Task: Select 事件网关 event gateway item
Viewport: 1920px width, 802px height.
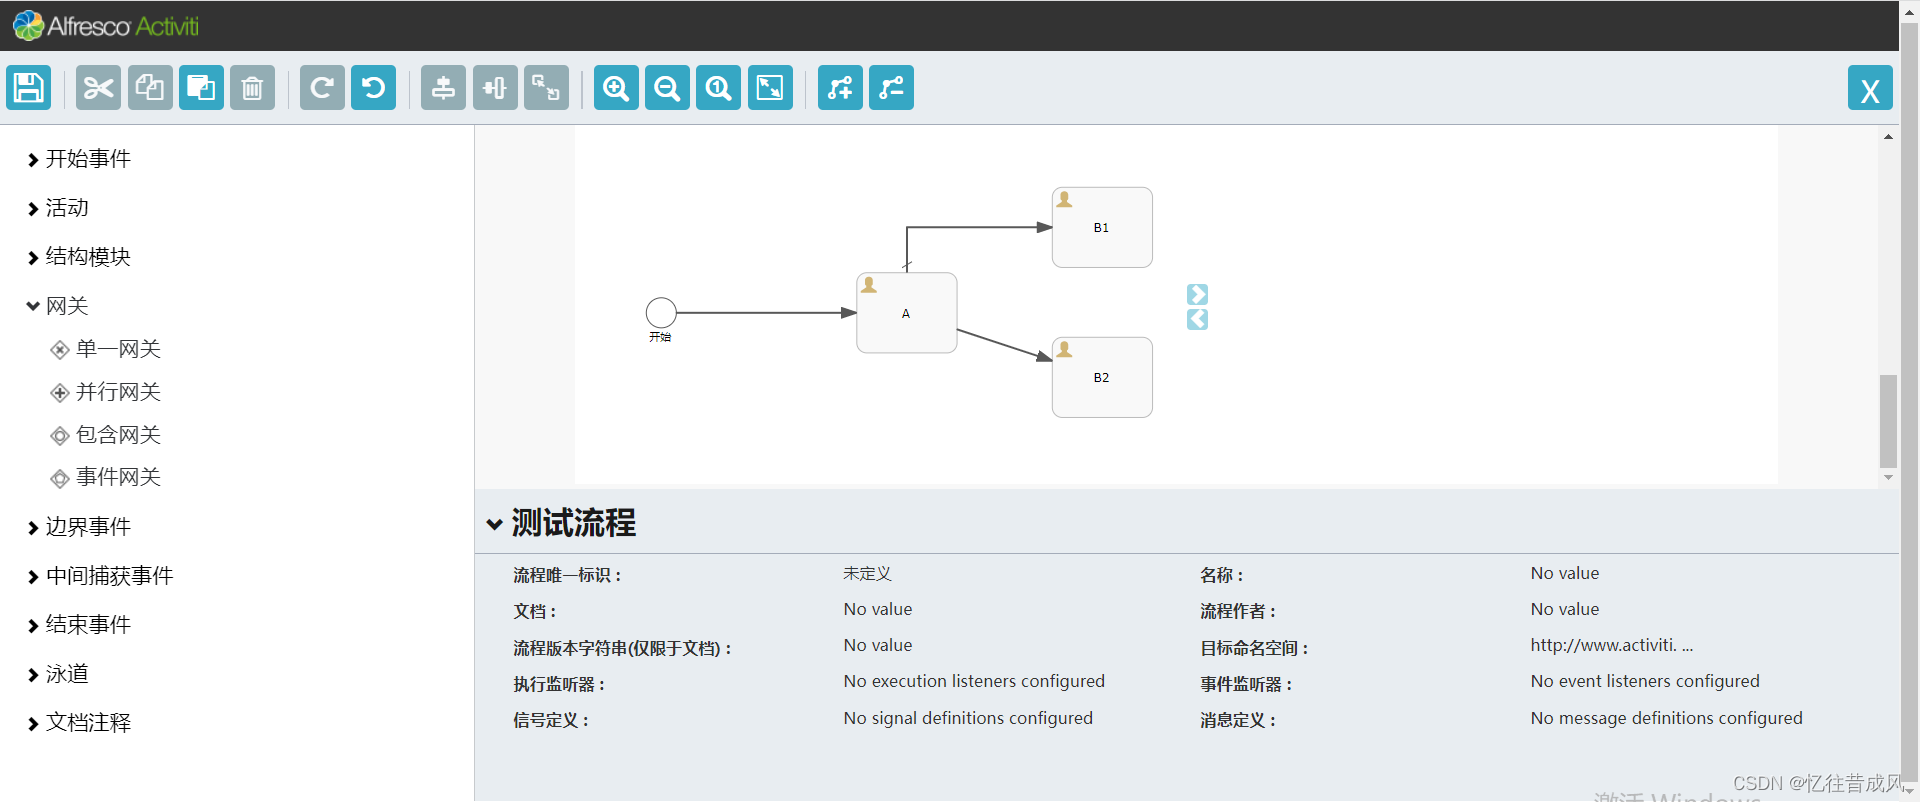Action: click(x=106, y=477)
